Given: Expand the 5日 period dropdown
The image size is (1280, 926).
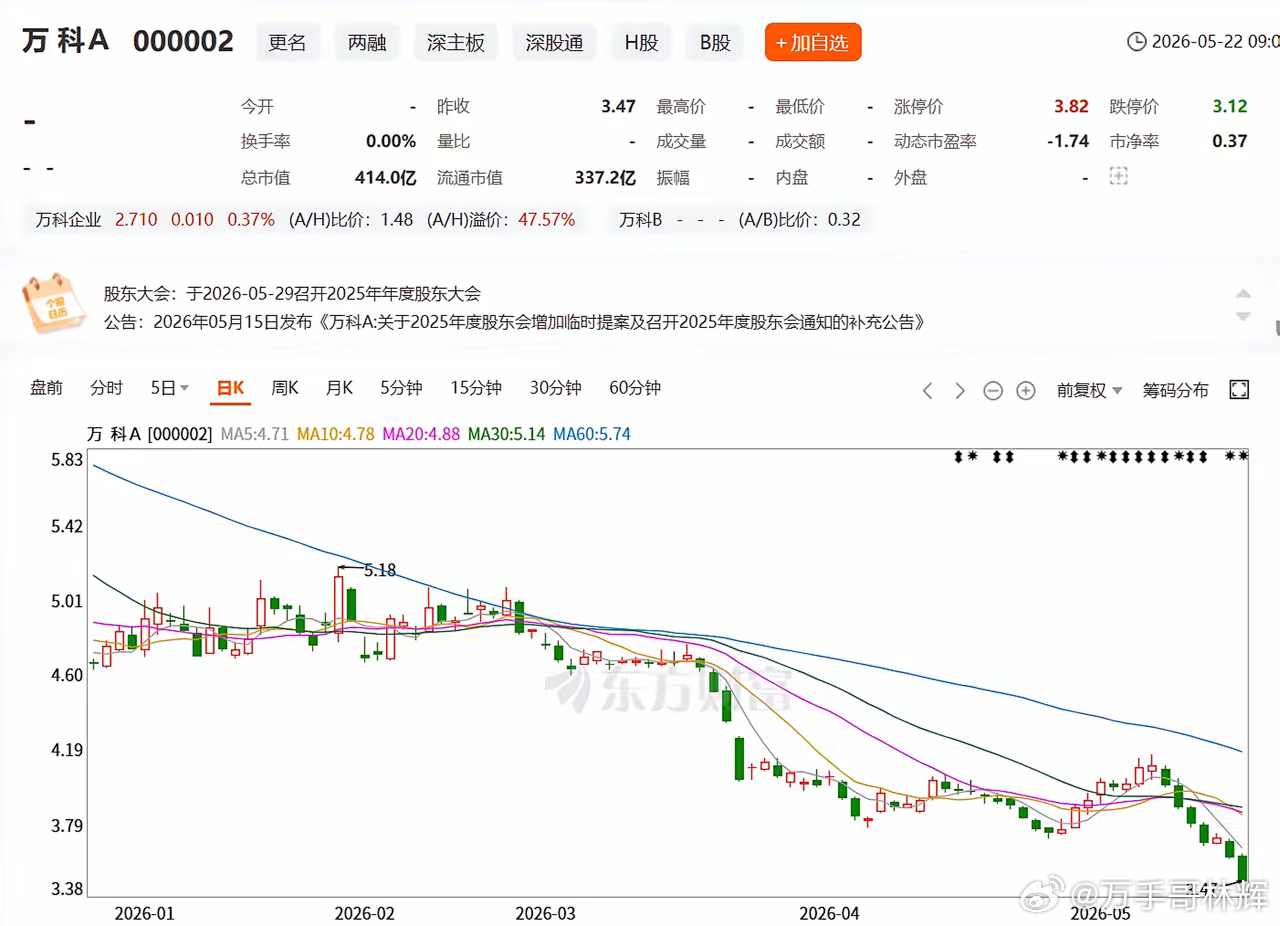Looking at the screenshot, I should coord(170,388).
